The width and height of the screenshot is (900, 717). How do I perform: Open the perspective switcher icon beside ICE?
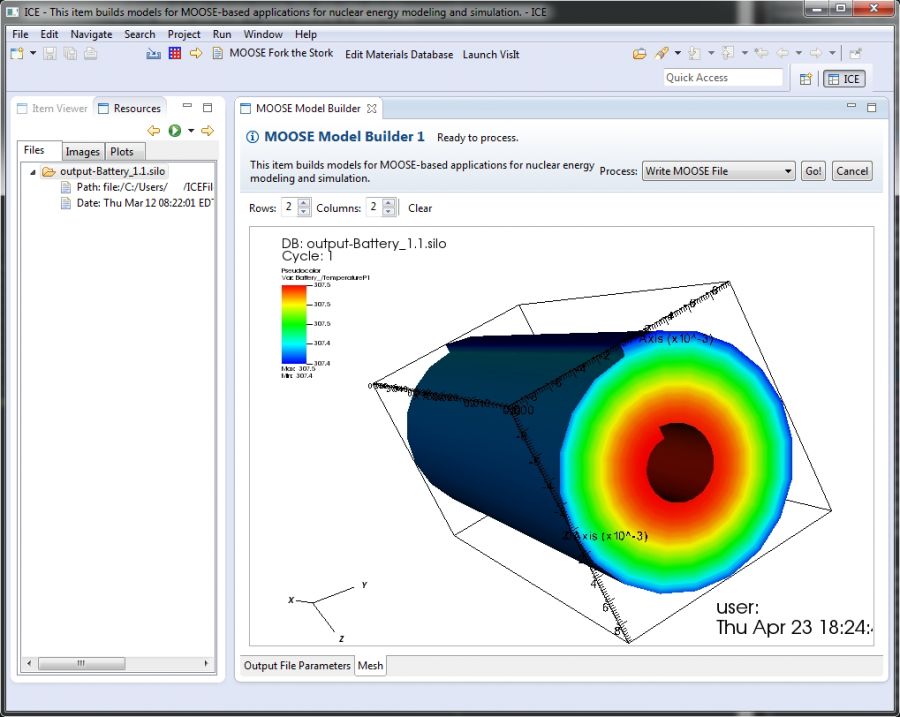805,78
